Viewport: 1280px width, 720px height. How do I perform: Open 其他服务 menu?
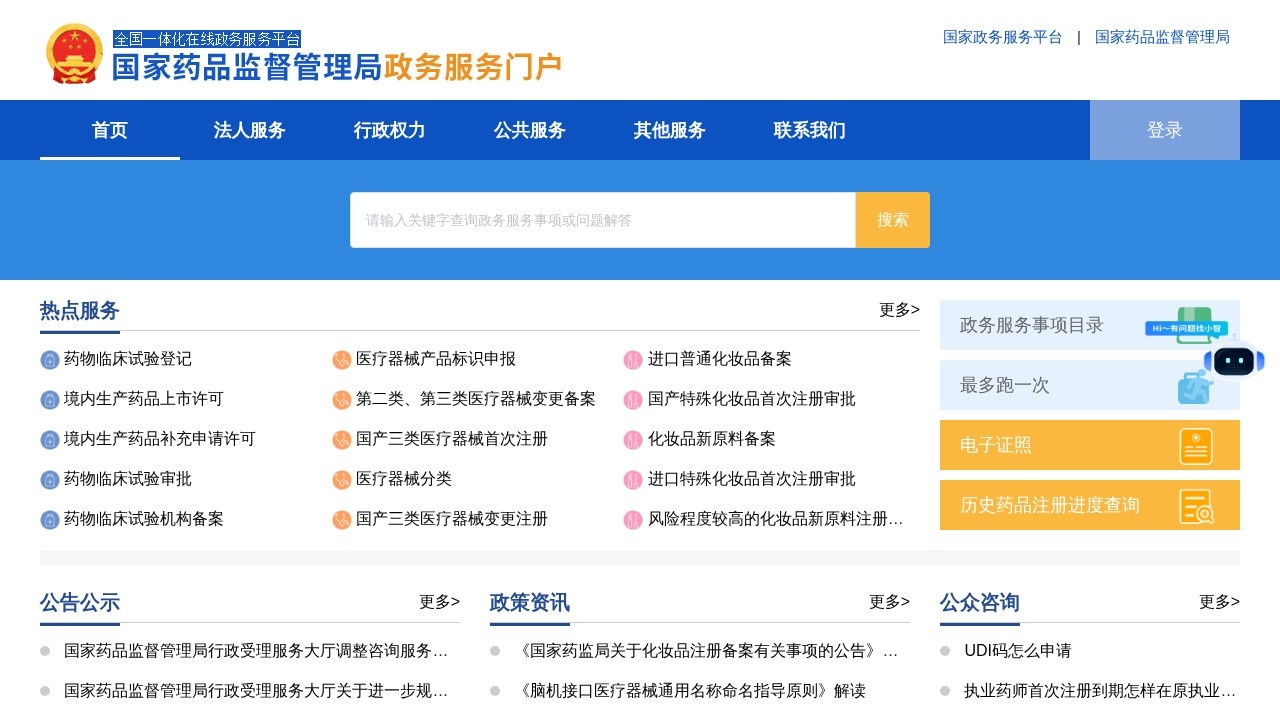pyautogui.click(x=670, y=130)
